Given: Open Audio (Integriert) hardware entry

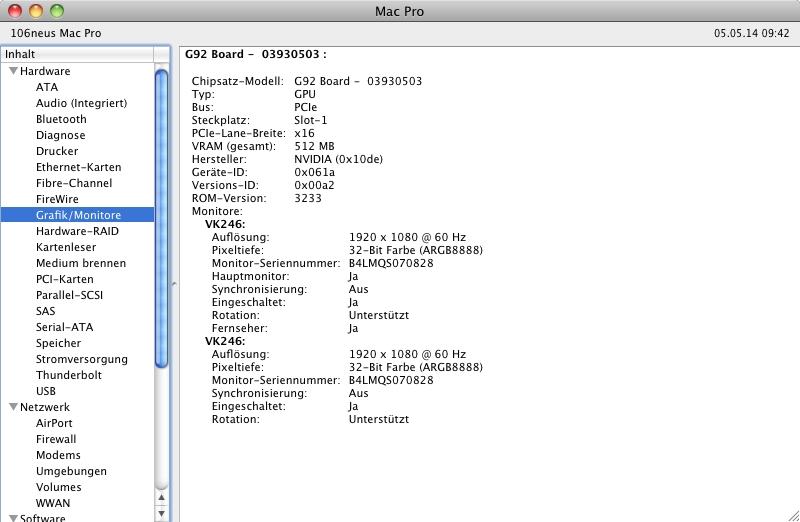Looking at the screenshot, I should click(x=81, y=103).
